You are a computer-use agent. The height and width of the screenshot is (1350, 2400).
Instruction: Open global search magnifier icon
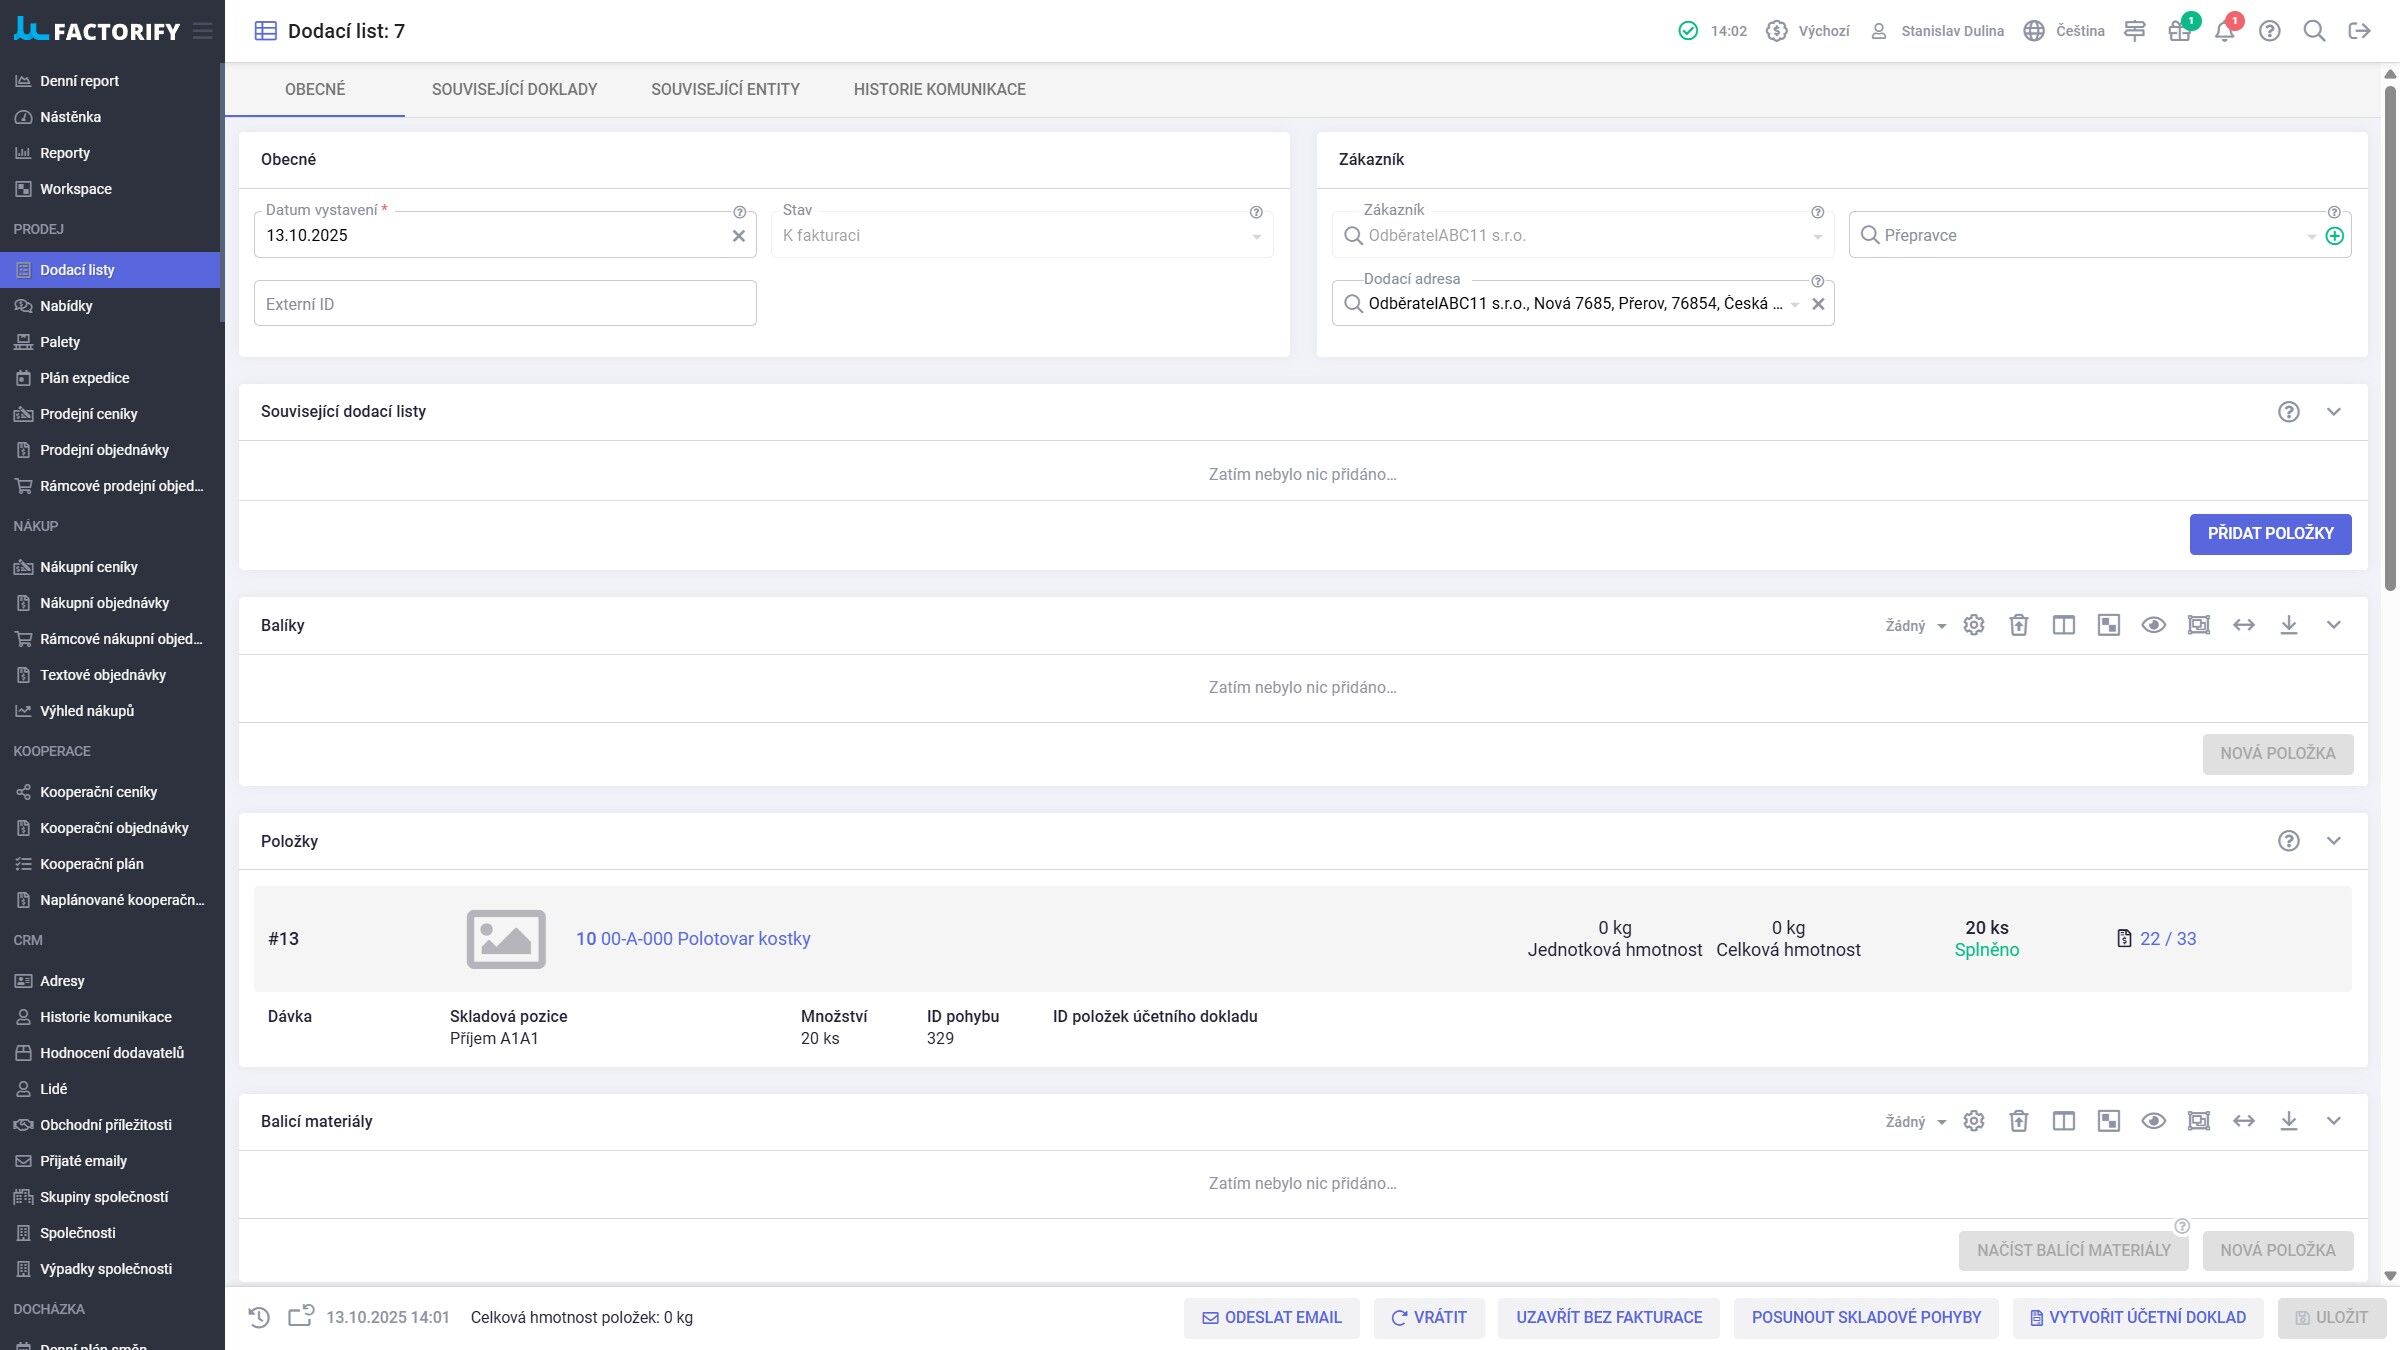2314,31
